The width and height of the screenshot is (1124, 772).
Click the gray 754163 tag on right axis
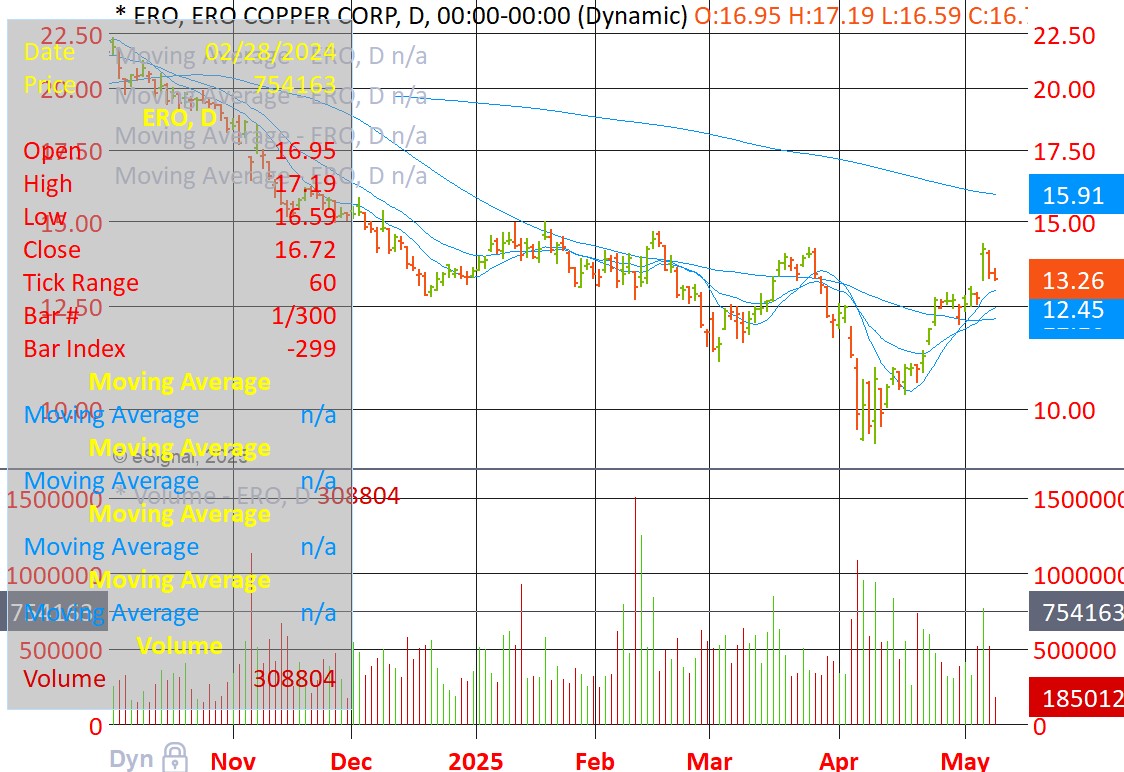[x=1076, y=612]
